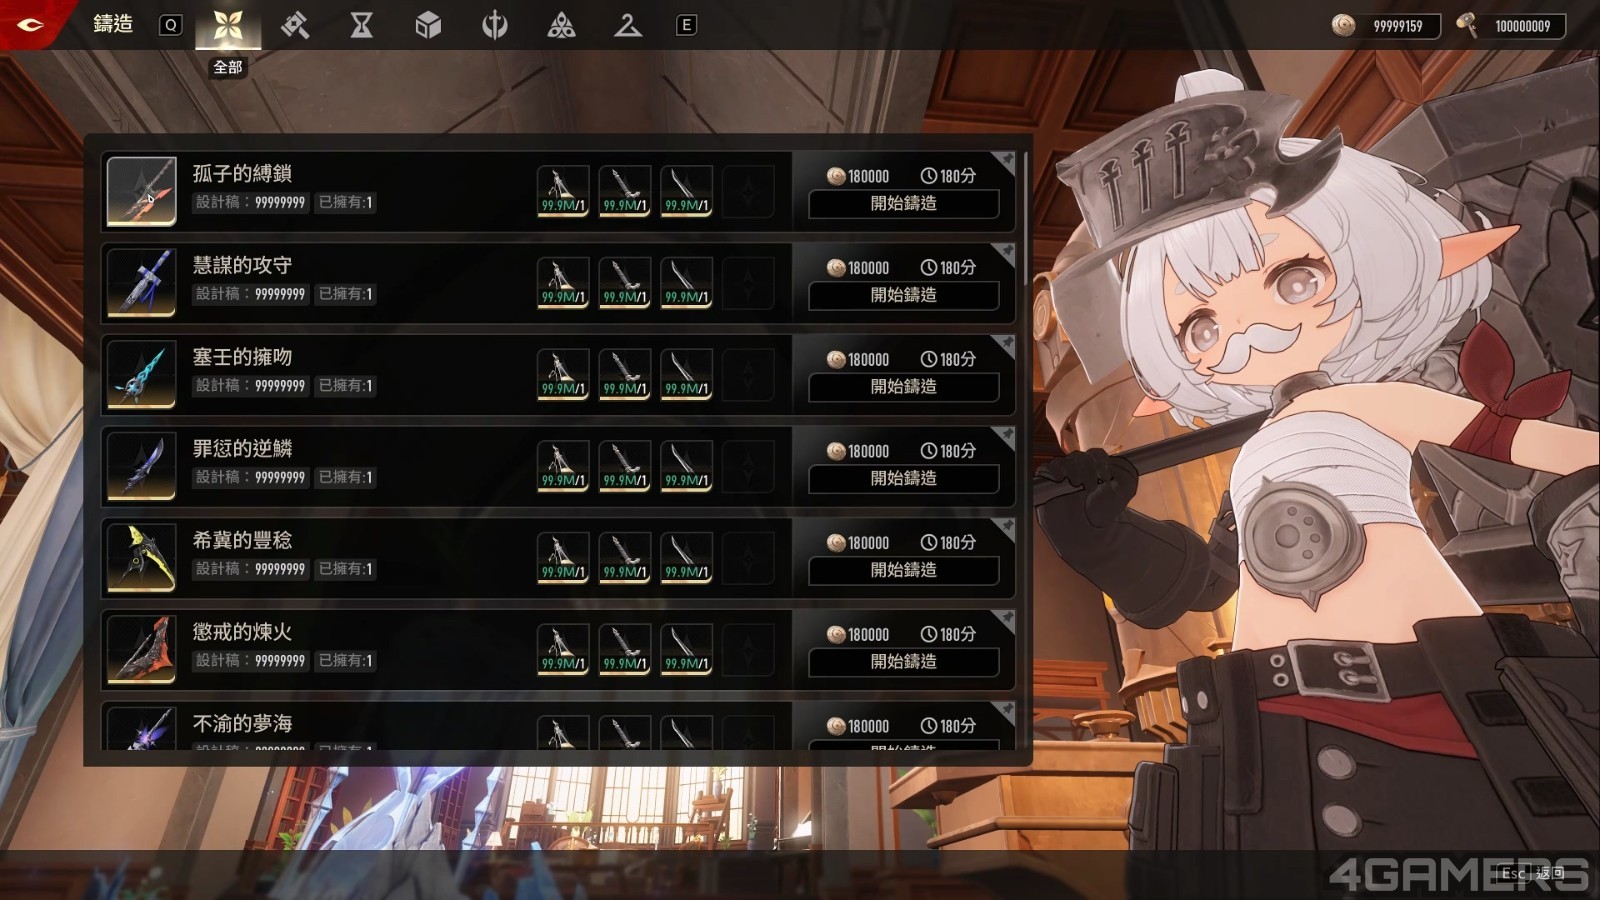The image size is (1600, 900).
Task: Switch to the hammer category tab
Action: (295, 25)
